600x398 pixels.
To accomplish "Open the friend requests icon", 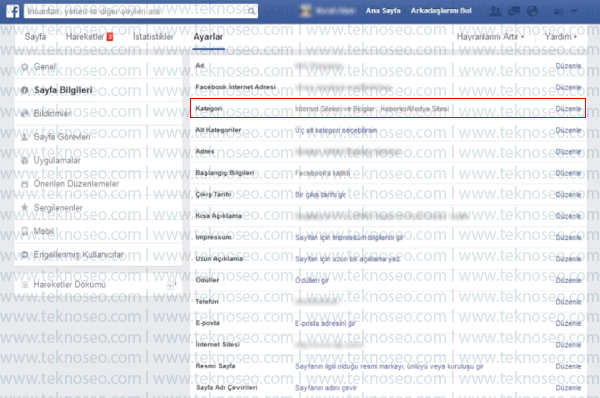I will pos(495,11).
